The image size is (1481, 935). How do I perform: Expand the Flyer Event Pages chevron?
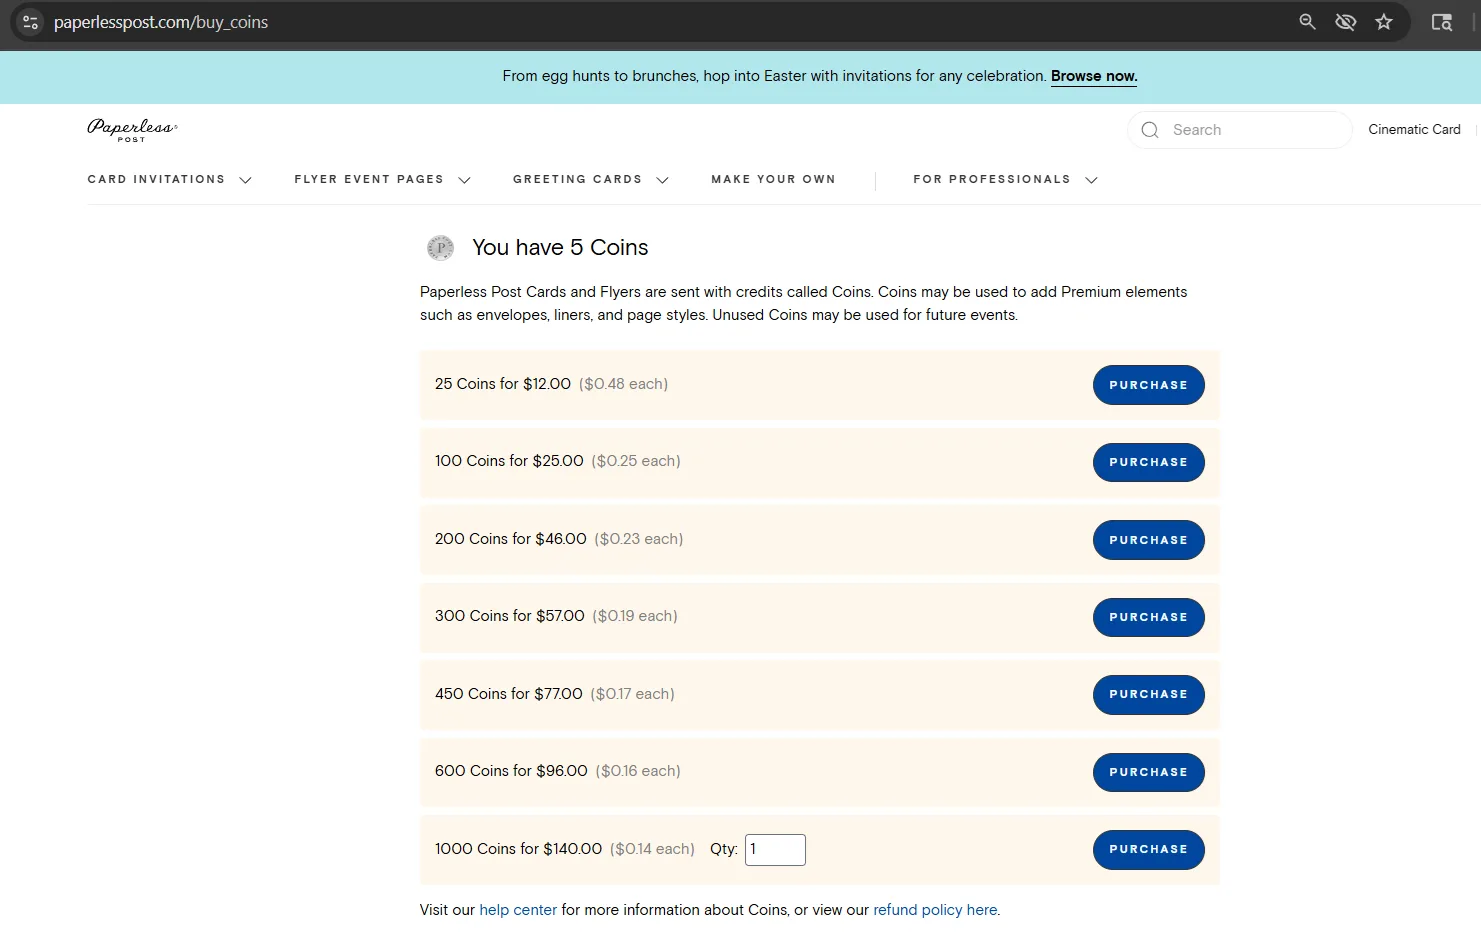click(x=464, y=180)
